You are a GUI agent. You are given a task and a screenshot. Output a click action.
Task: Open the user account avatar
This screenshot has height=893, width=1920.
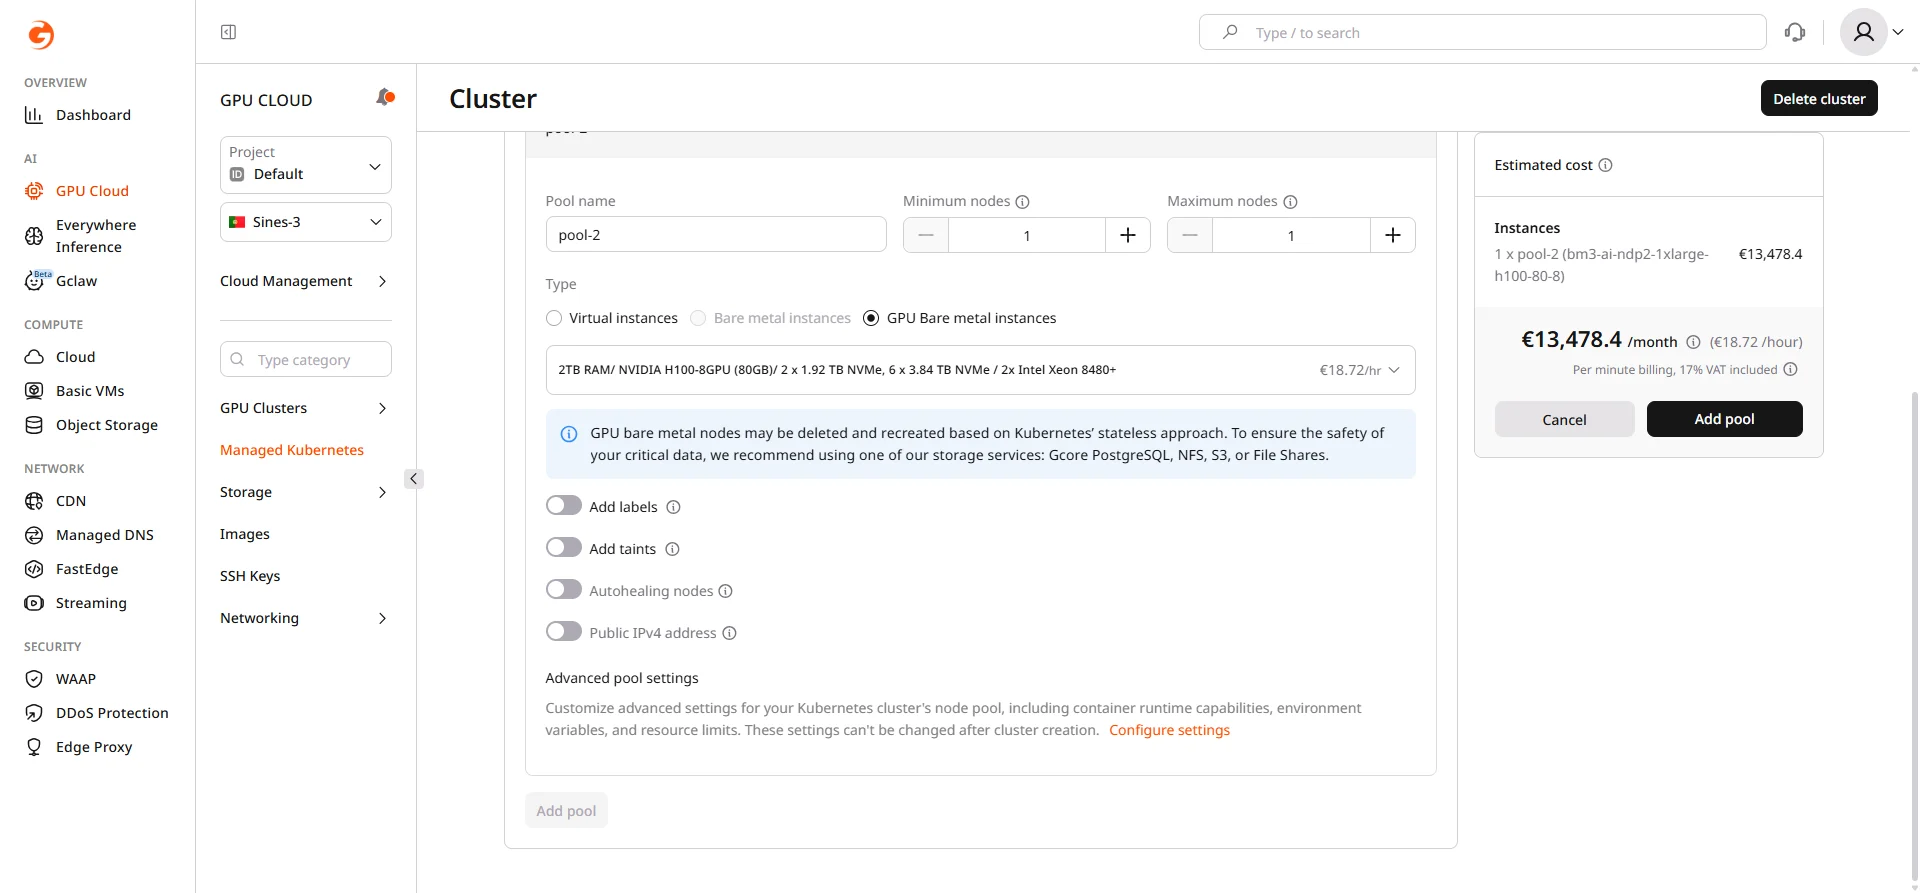[1863, 32]
